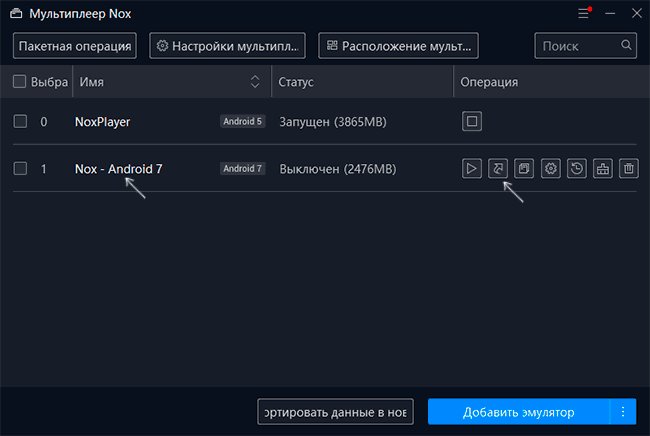Focus the Поиск search field
This screenshot has height=436, width=650.
pyautogui.click(x=585, y=46)
